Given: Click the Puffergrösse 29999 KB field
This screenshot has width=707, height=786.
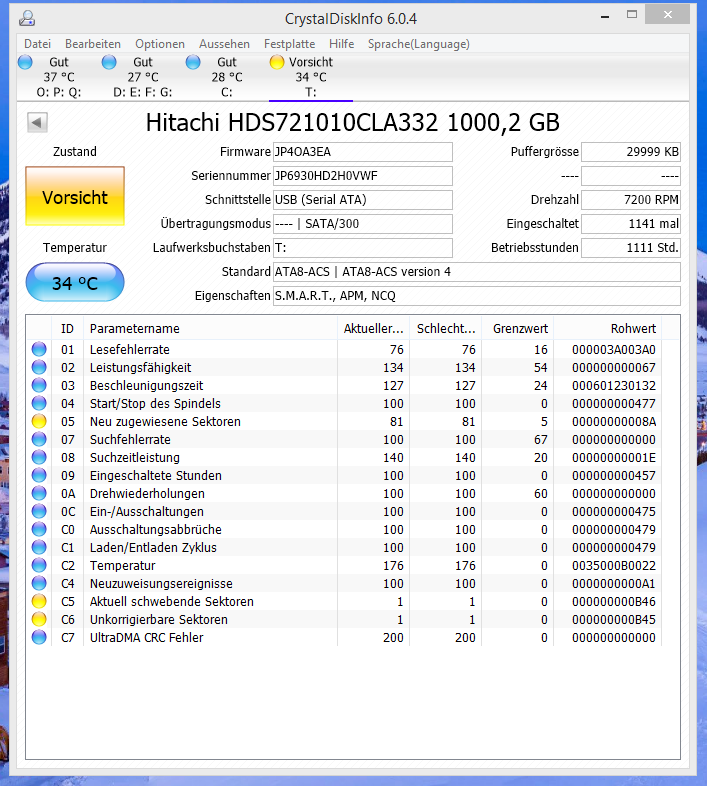Looking at the screenshot, I should (x=631, y=152).
